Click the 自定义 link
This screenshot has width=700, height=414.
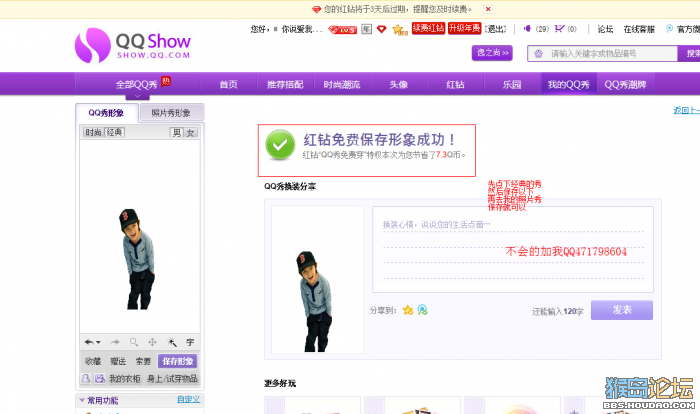[x=188, y=399]
